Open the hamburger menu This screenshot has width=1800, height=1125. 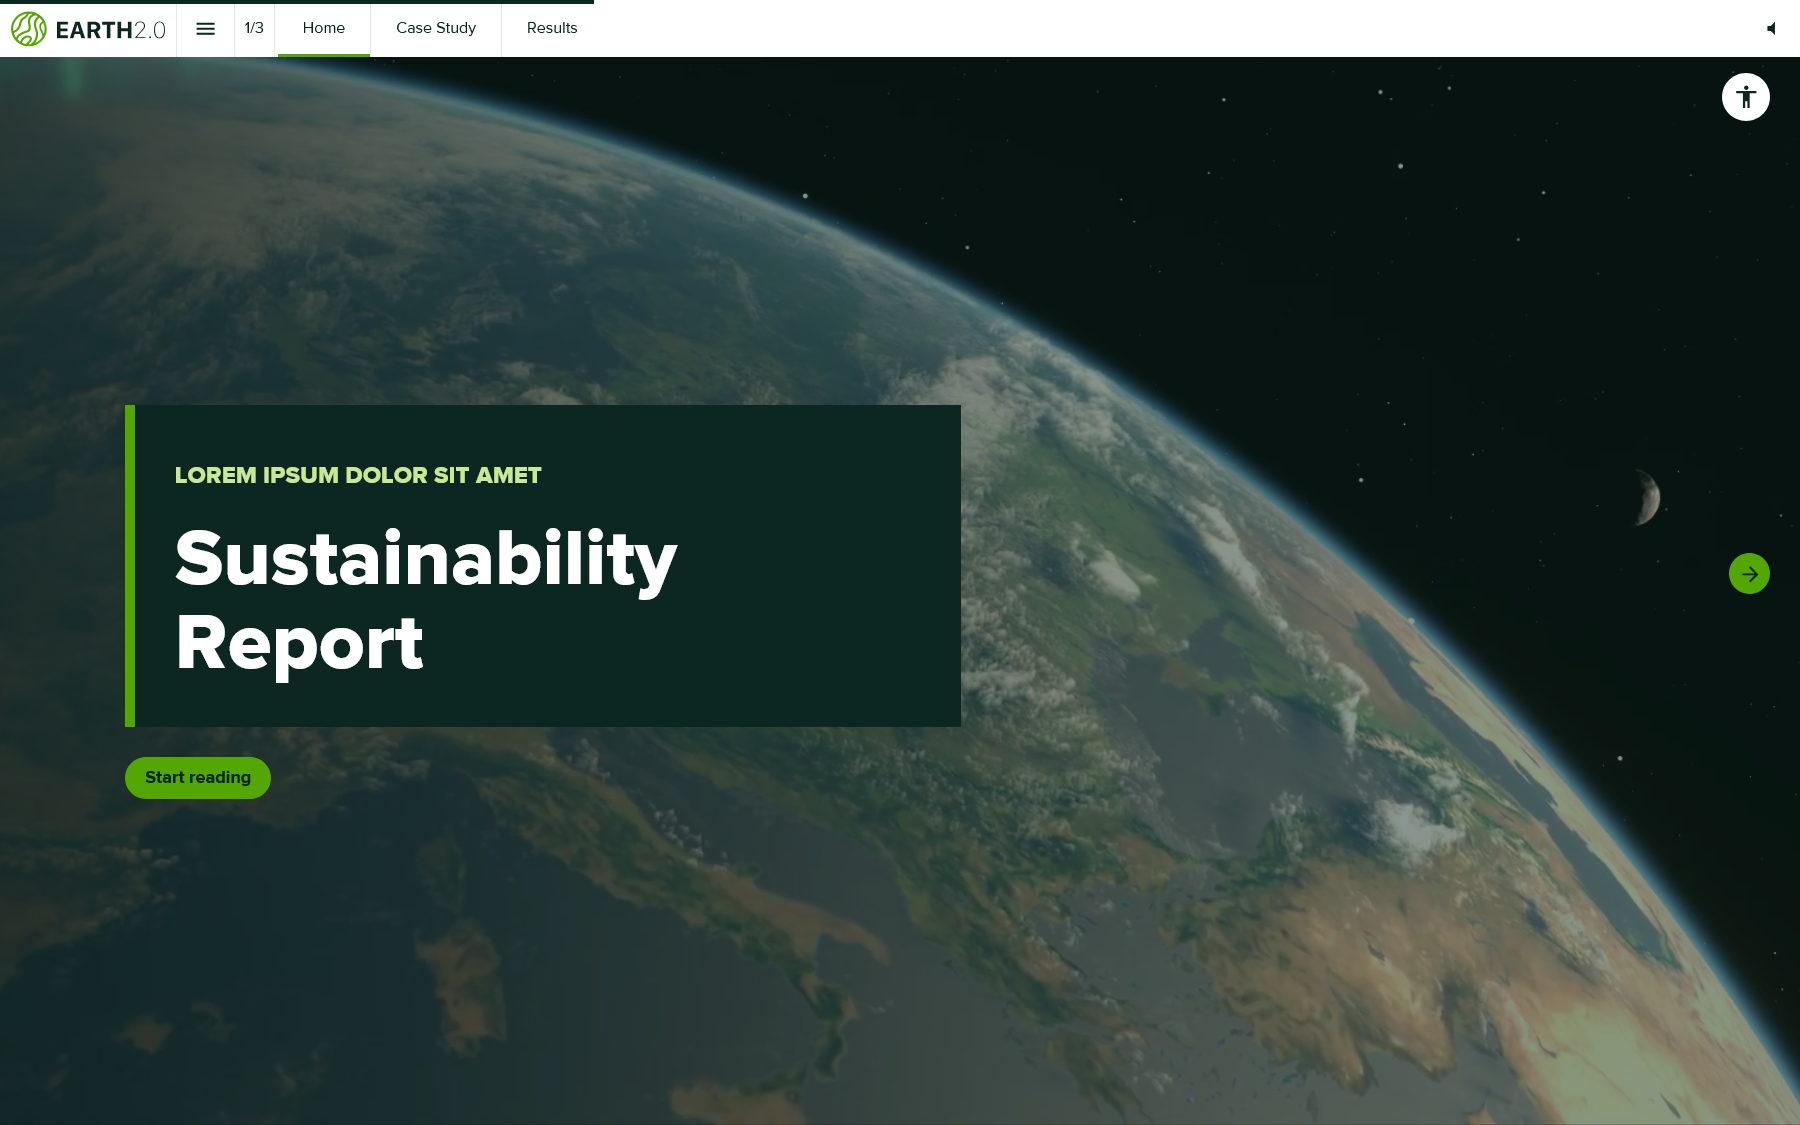[x=205, y=29]
